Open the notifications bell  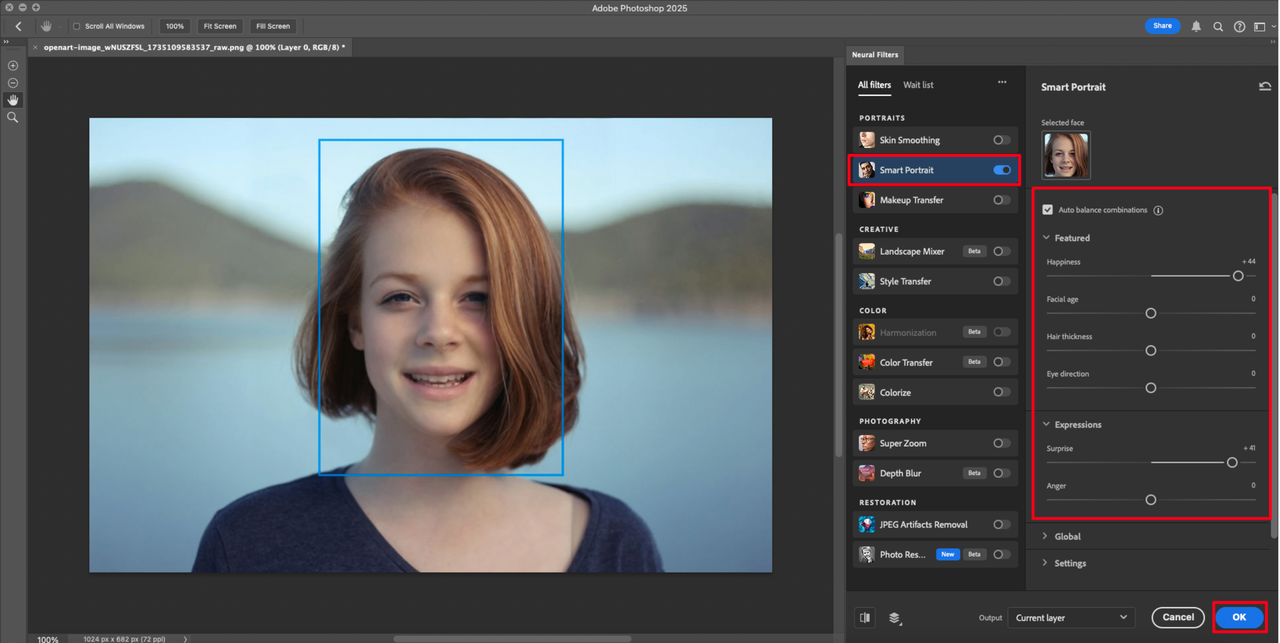(x=1196, y=27)
